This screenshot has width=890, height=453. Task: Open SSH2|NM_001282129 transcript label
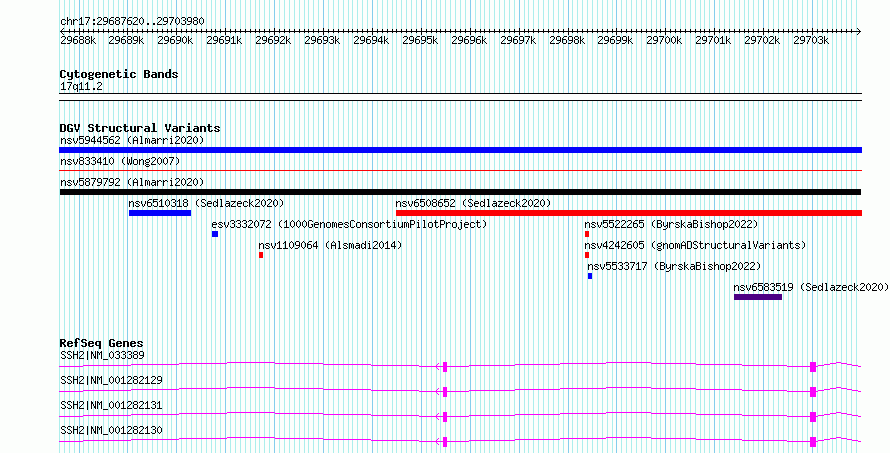point(111,380)
